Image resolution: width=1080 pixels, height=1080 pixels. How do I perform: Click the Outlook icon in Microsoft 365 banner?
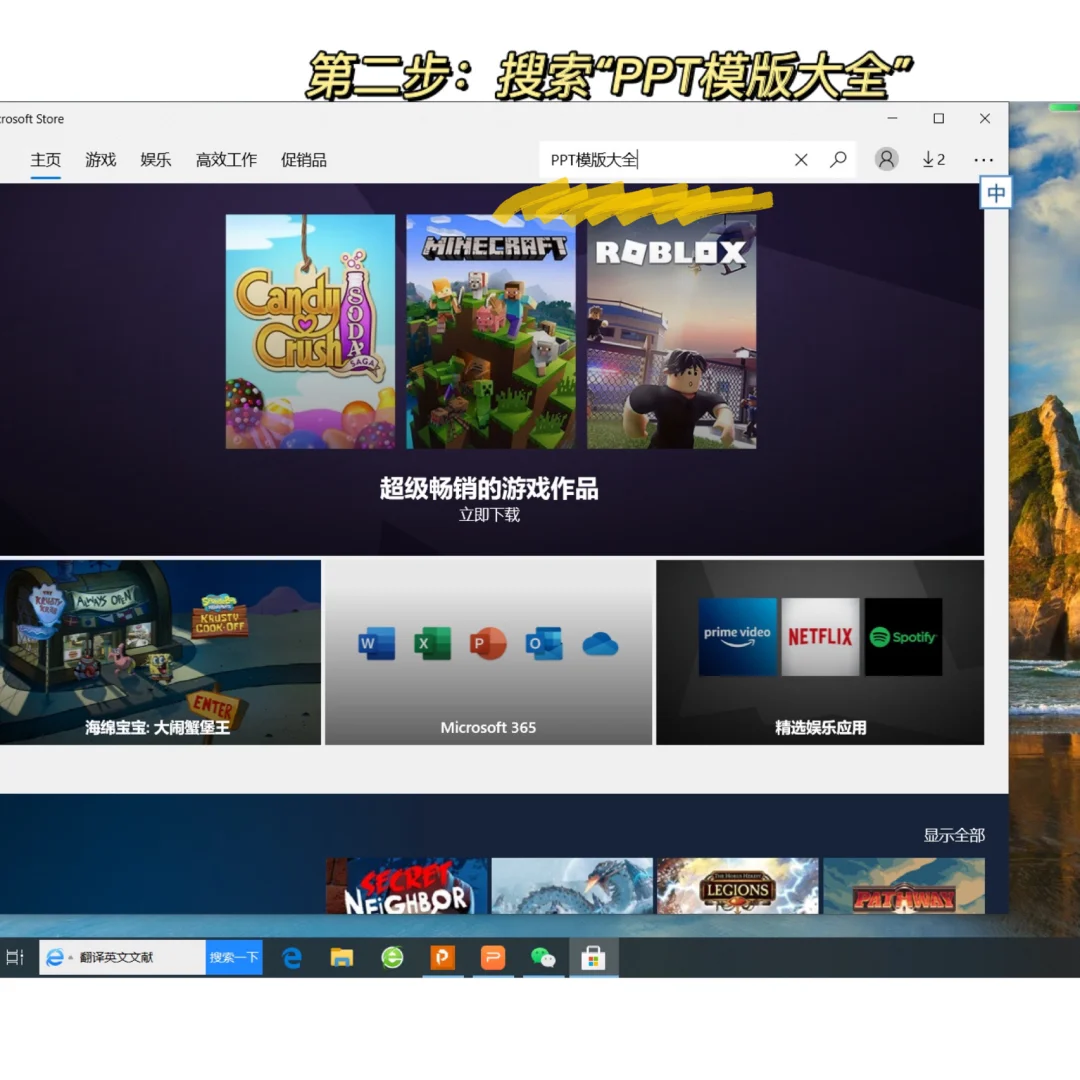tap(543, 643)
